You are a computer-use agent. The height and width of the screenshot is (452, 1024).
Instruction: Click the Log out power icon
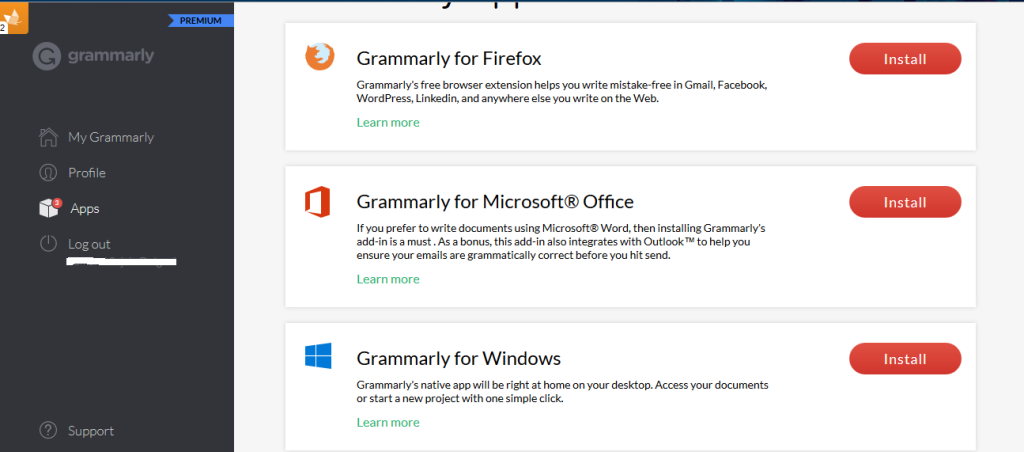[x=48, y=244]
